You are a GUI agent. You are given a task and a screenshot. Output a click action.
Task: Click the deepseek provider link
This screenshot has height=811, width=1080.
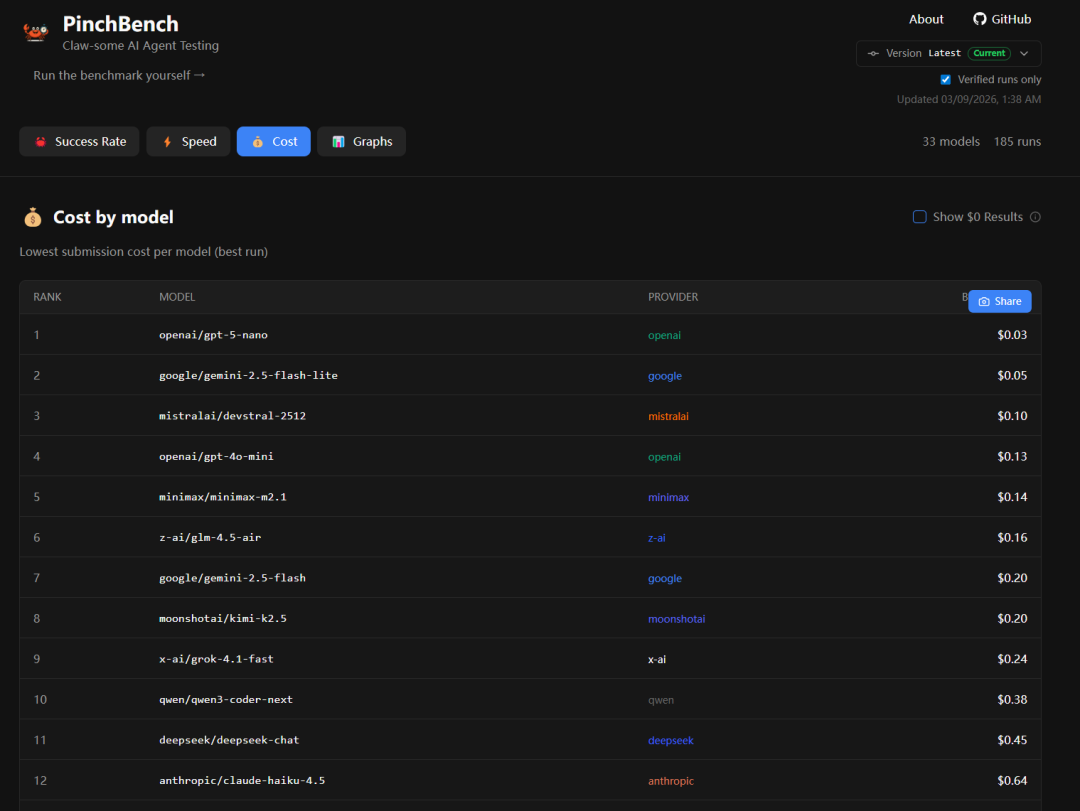coord(670,741)
